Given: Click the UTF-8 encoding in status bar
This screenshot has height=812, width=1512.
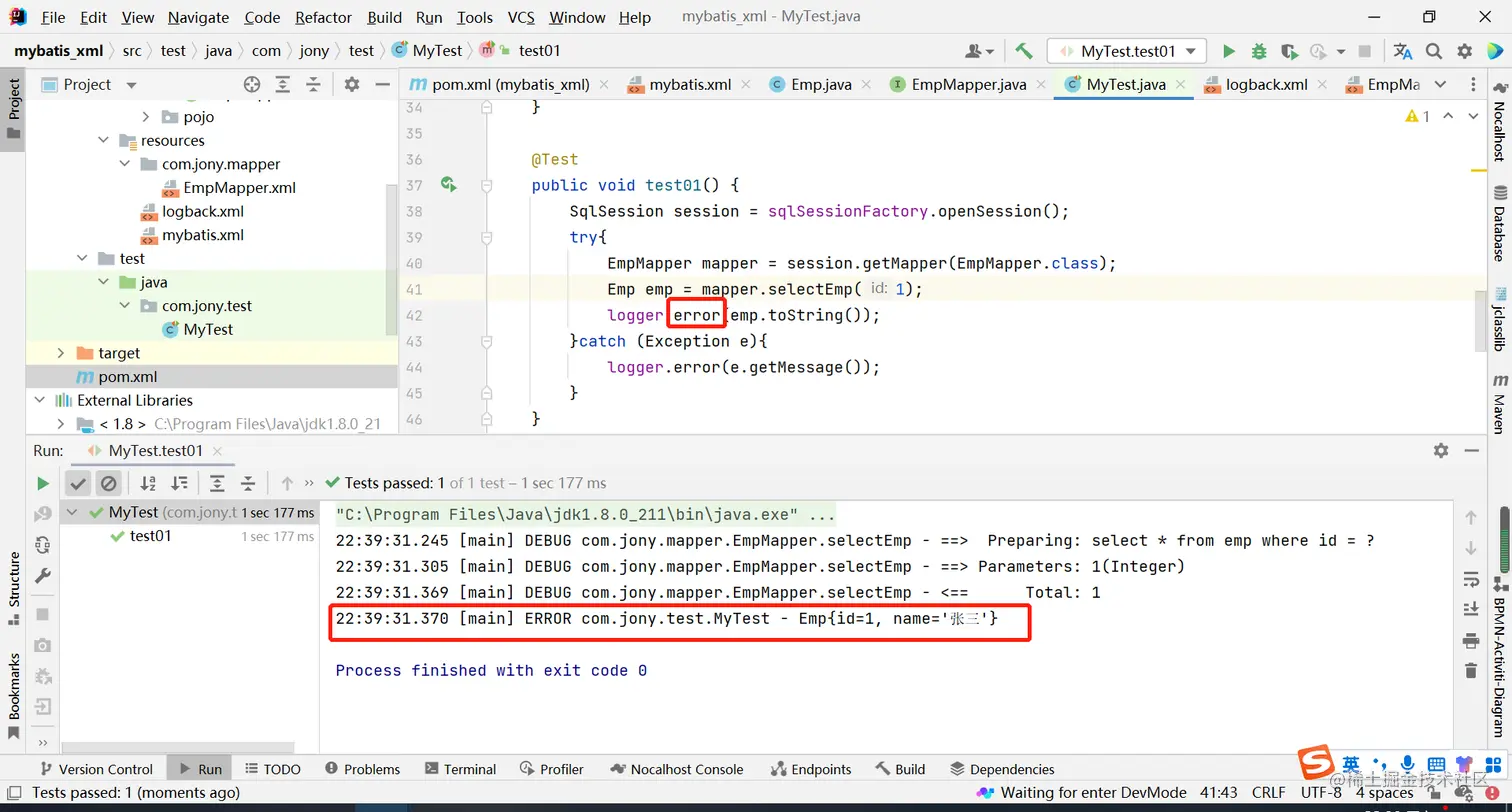Looking at the screenshot, I should click(1321, 792).
